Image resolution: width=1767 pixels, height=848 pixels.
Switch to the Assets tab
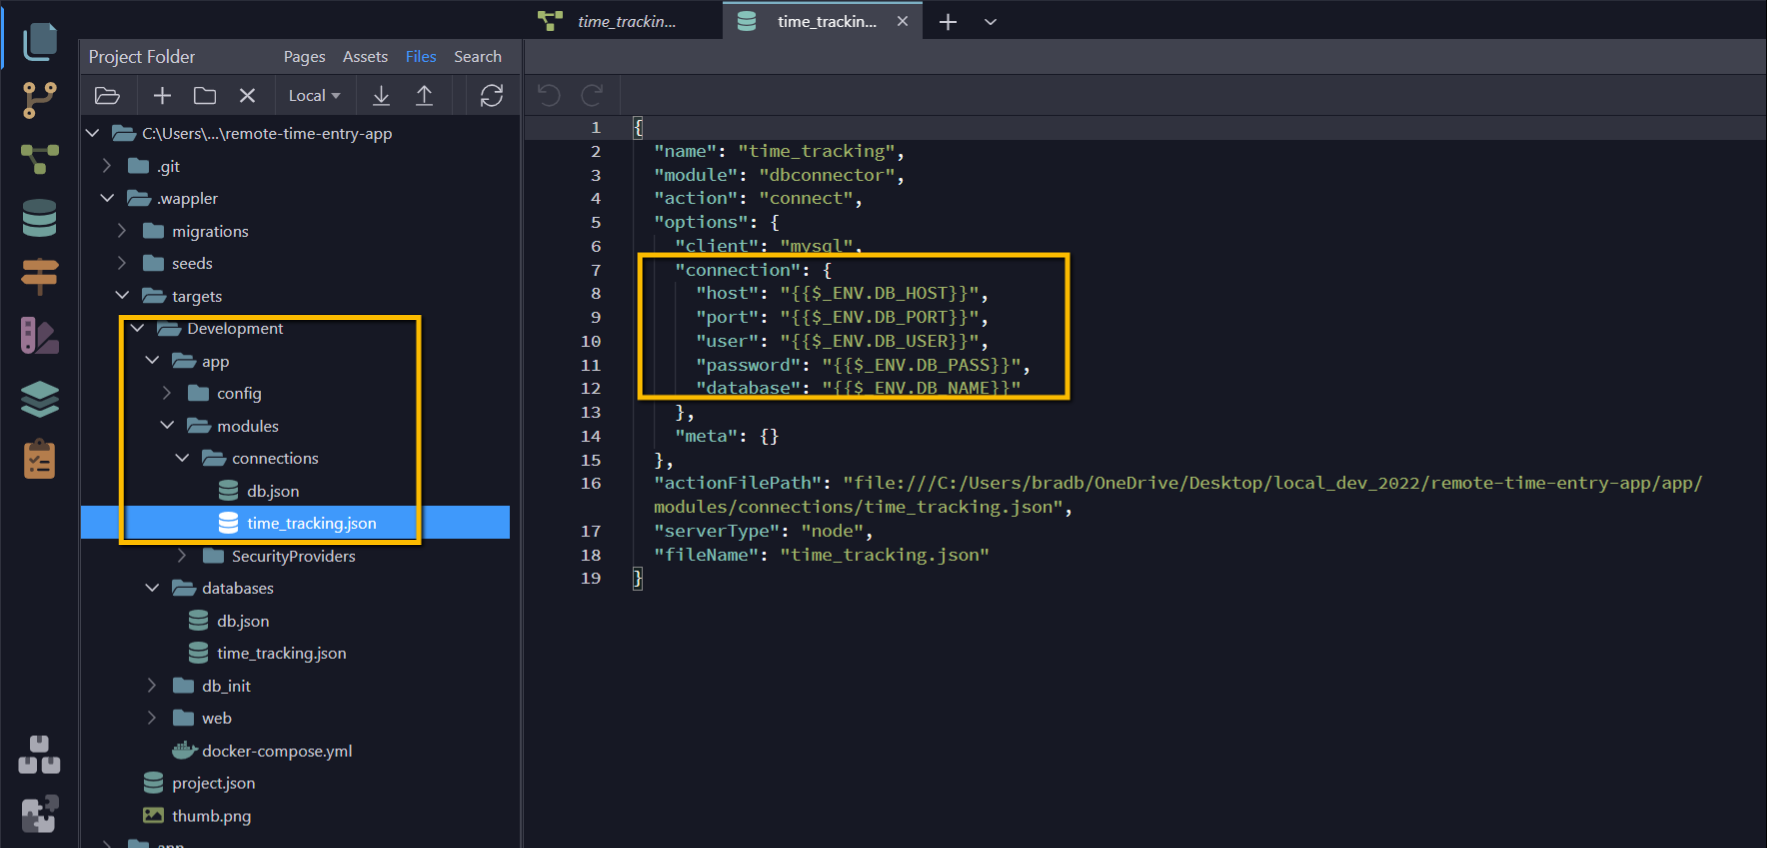[365, 57]
